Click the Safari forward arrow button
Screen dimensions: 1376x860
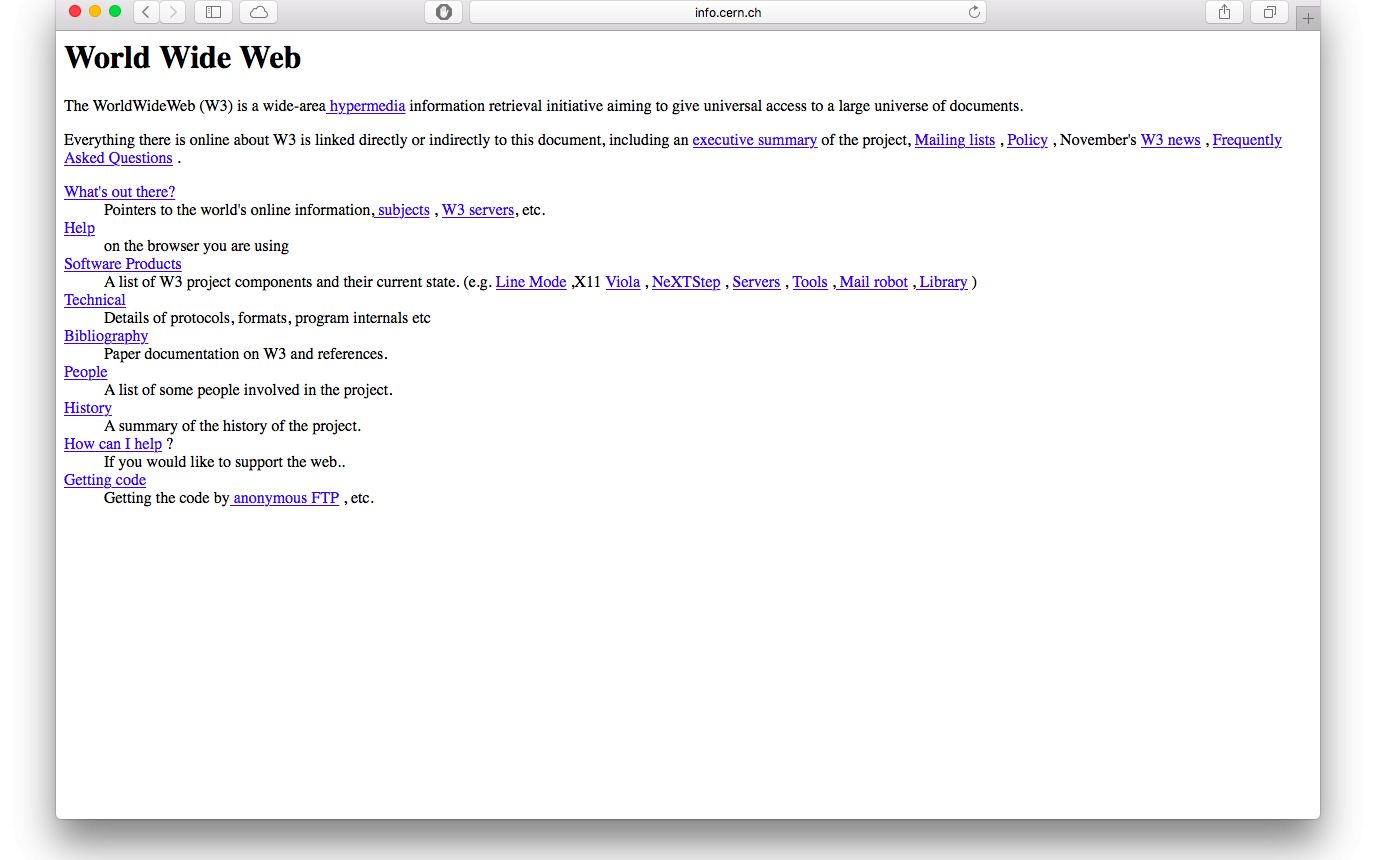coord(173,12)
